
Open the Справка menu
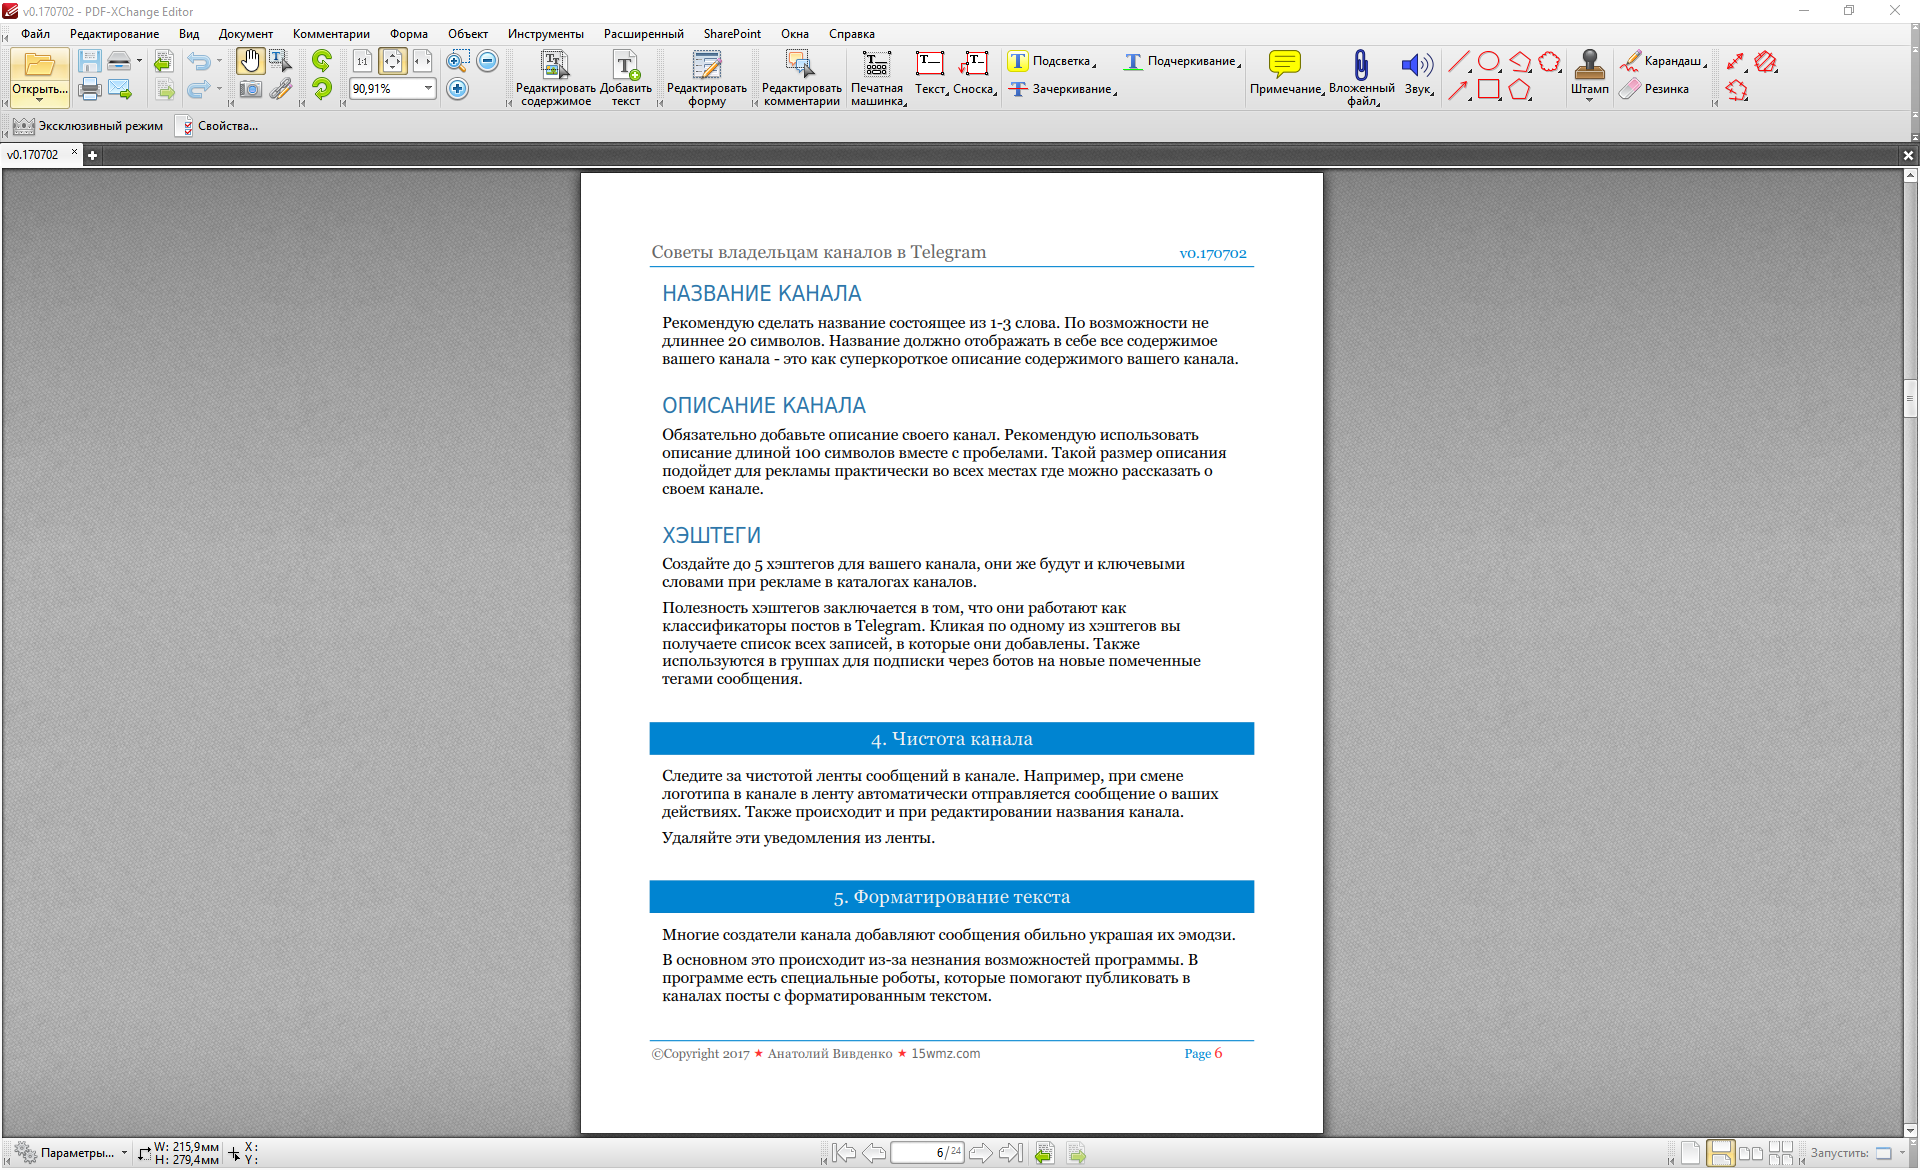tap(852, 34)
